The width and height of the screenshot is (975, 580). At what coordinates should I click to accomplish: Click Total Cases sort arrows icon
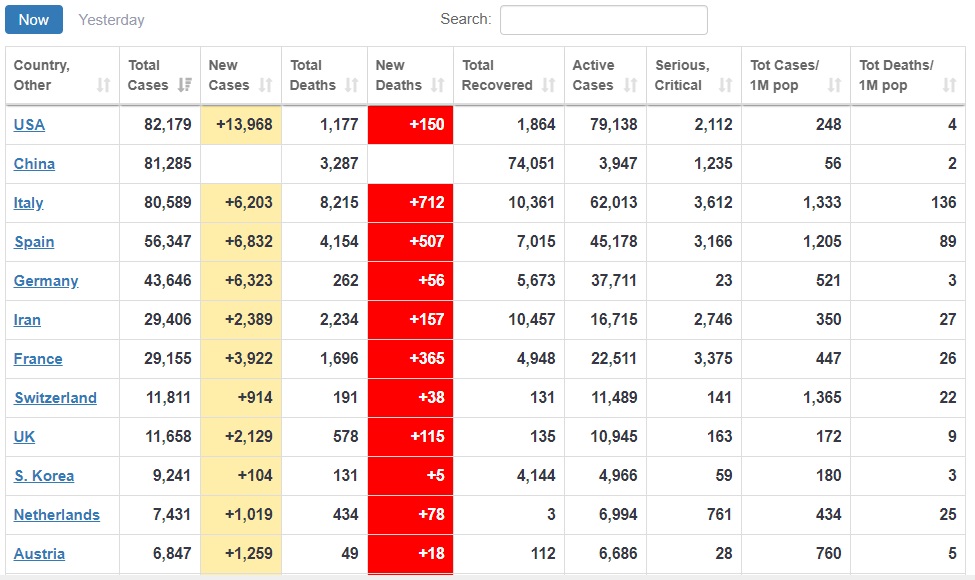pyautogui.click(x=185, y=85)
